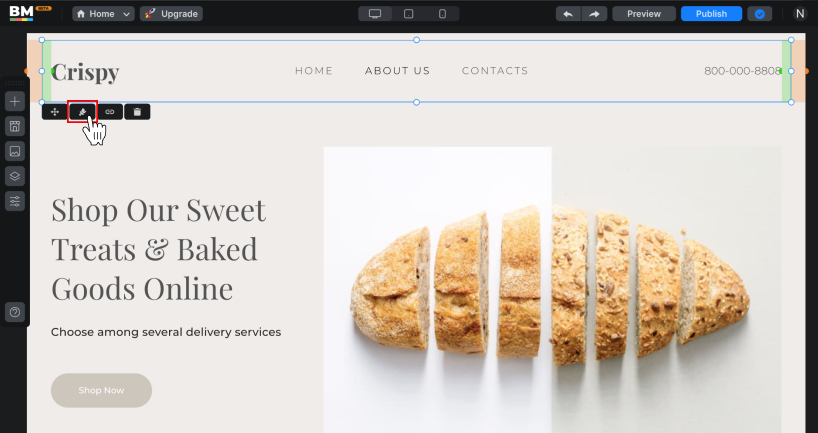
Task: Switch to desktop view mode
Action: coord(375,14)
